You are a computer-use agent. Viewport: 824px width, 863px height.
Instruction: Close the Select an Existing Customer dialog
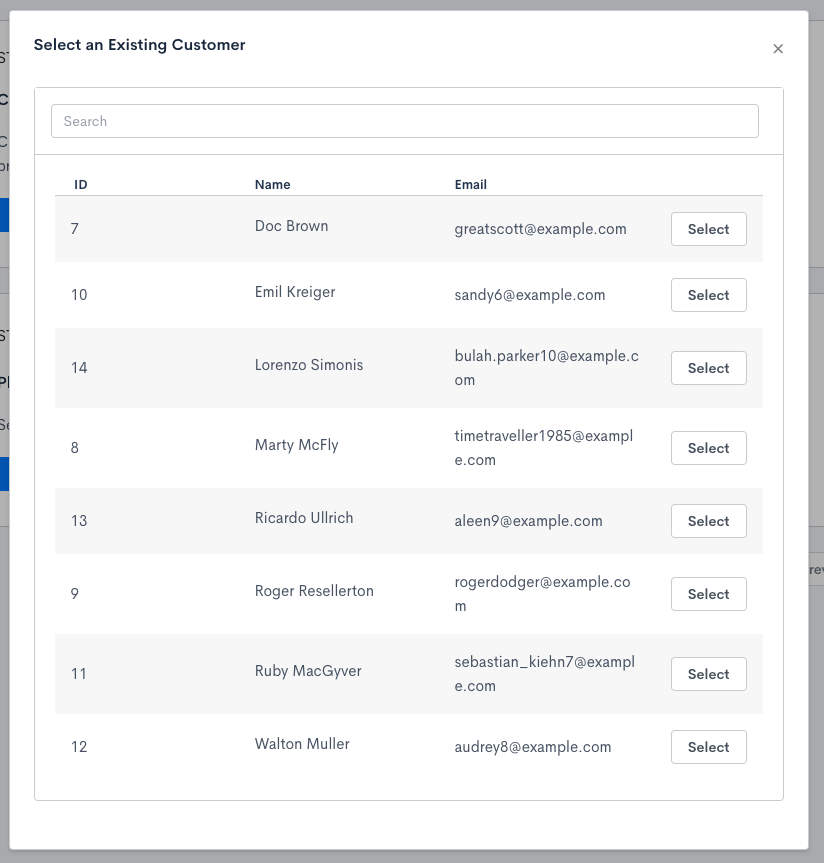coord(778,49)
